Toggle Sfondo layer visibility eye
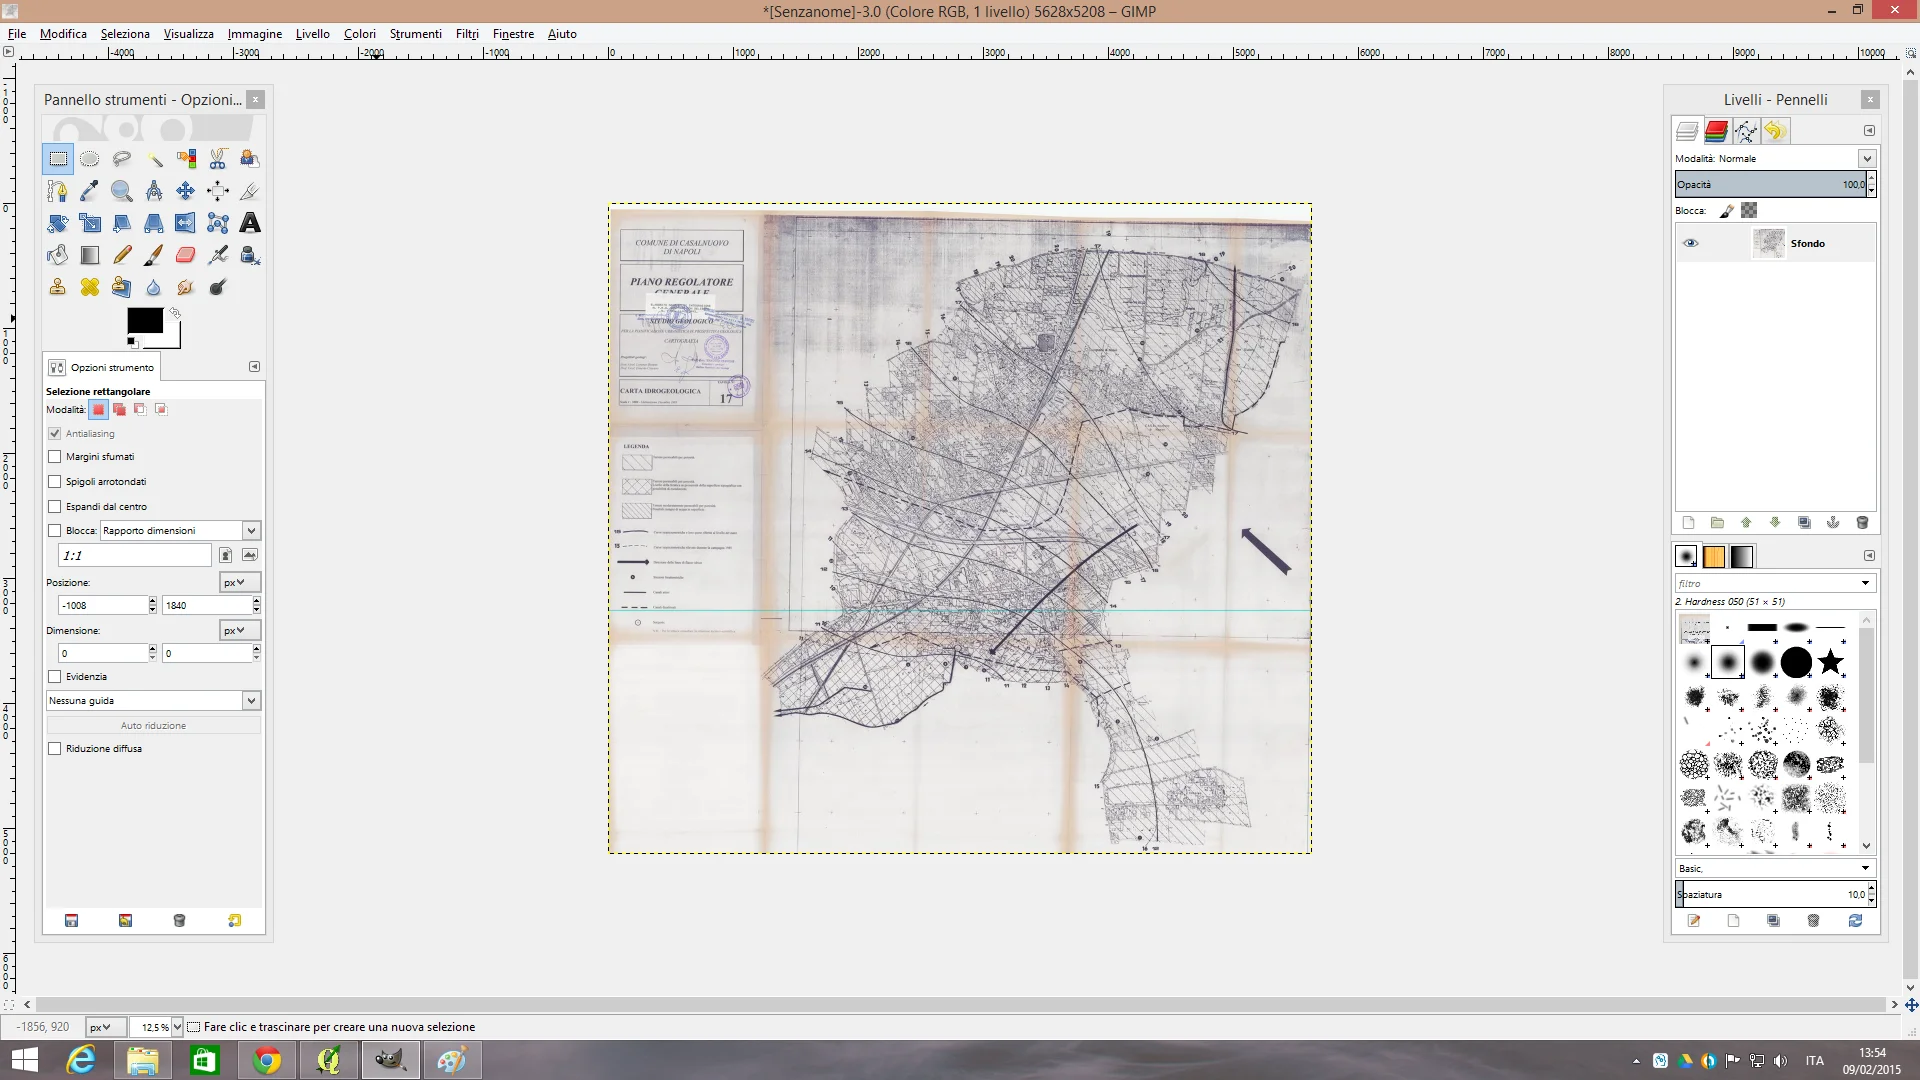The height and width of the screenshot is (1080, 1920). pyautogui.click(x=1690, y=243)
